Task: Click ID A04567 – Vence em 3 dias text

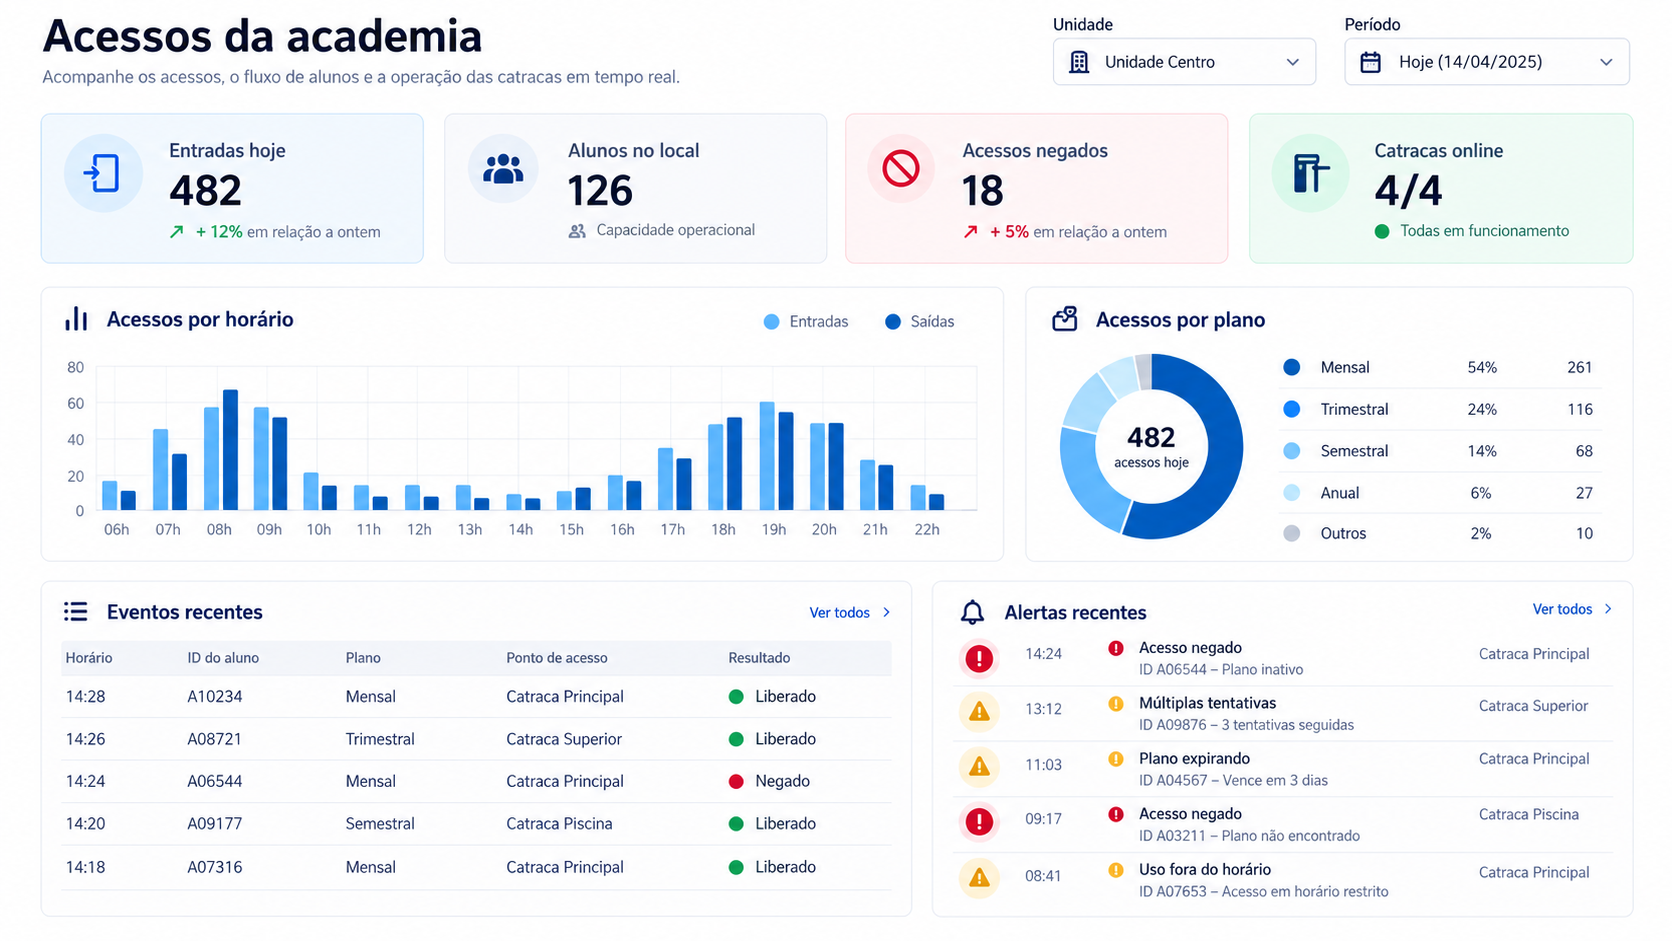Action: [x=1233, y=780]
